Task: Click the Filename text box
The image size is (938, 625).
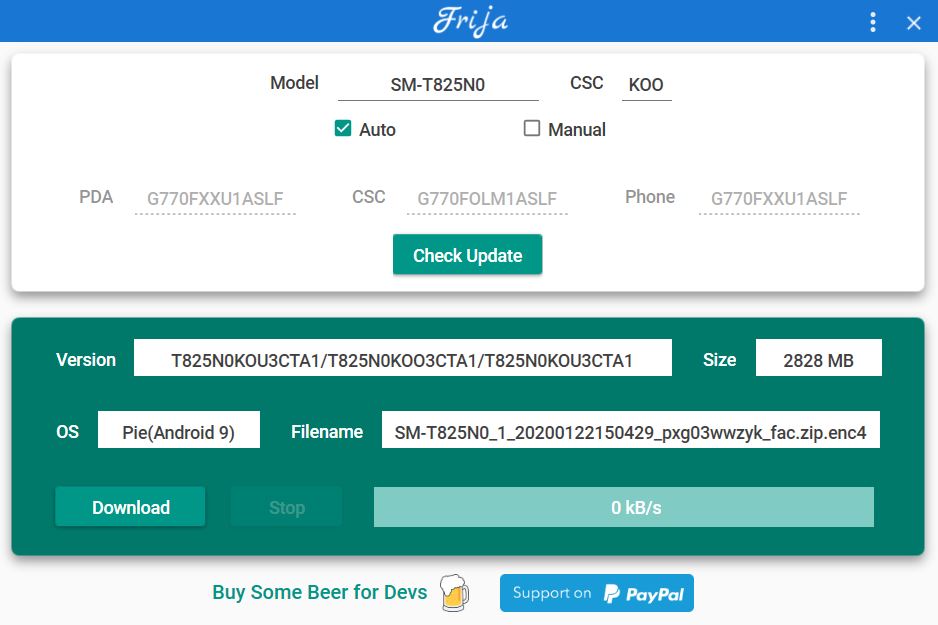Action: click(x=630, y=432)
